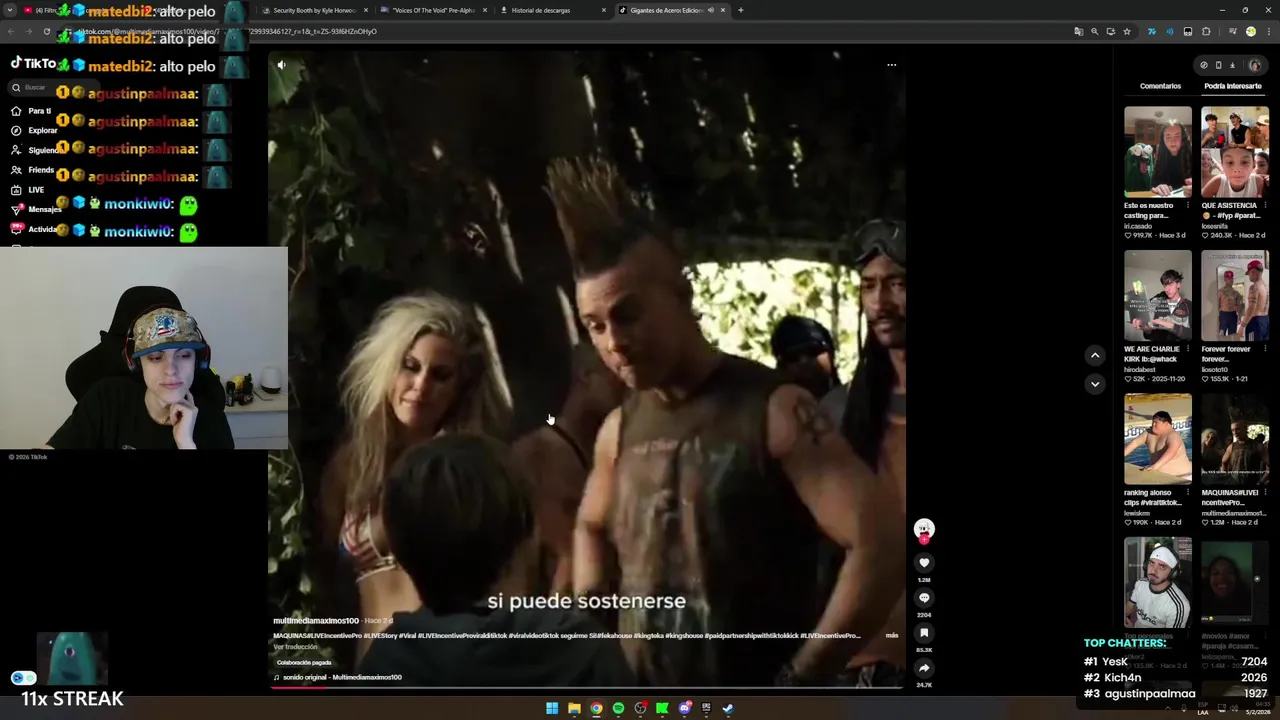Image resolution: width=1280 pixels, height=720 pixels.
Task: Open more options for 'QUE ASISTENCIA' video
Action: (1265, 205)
